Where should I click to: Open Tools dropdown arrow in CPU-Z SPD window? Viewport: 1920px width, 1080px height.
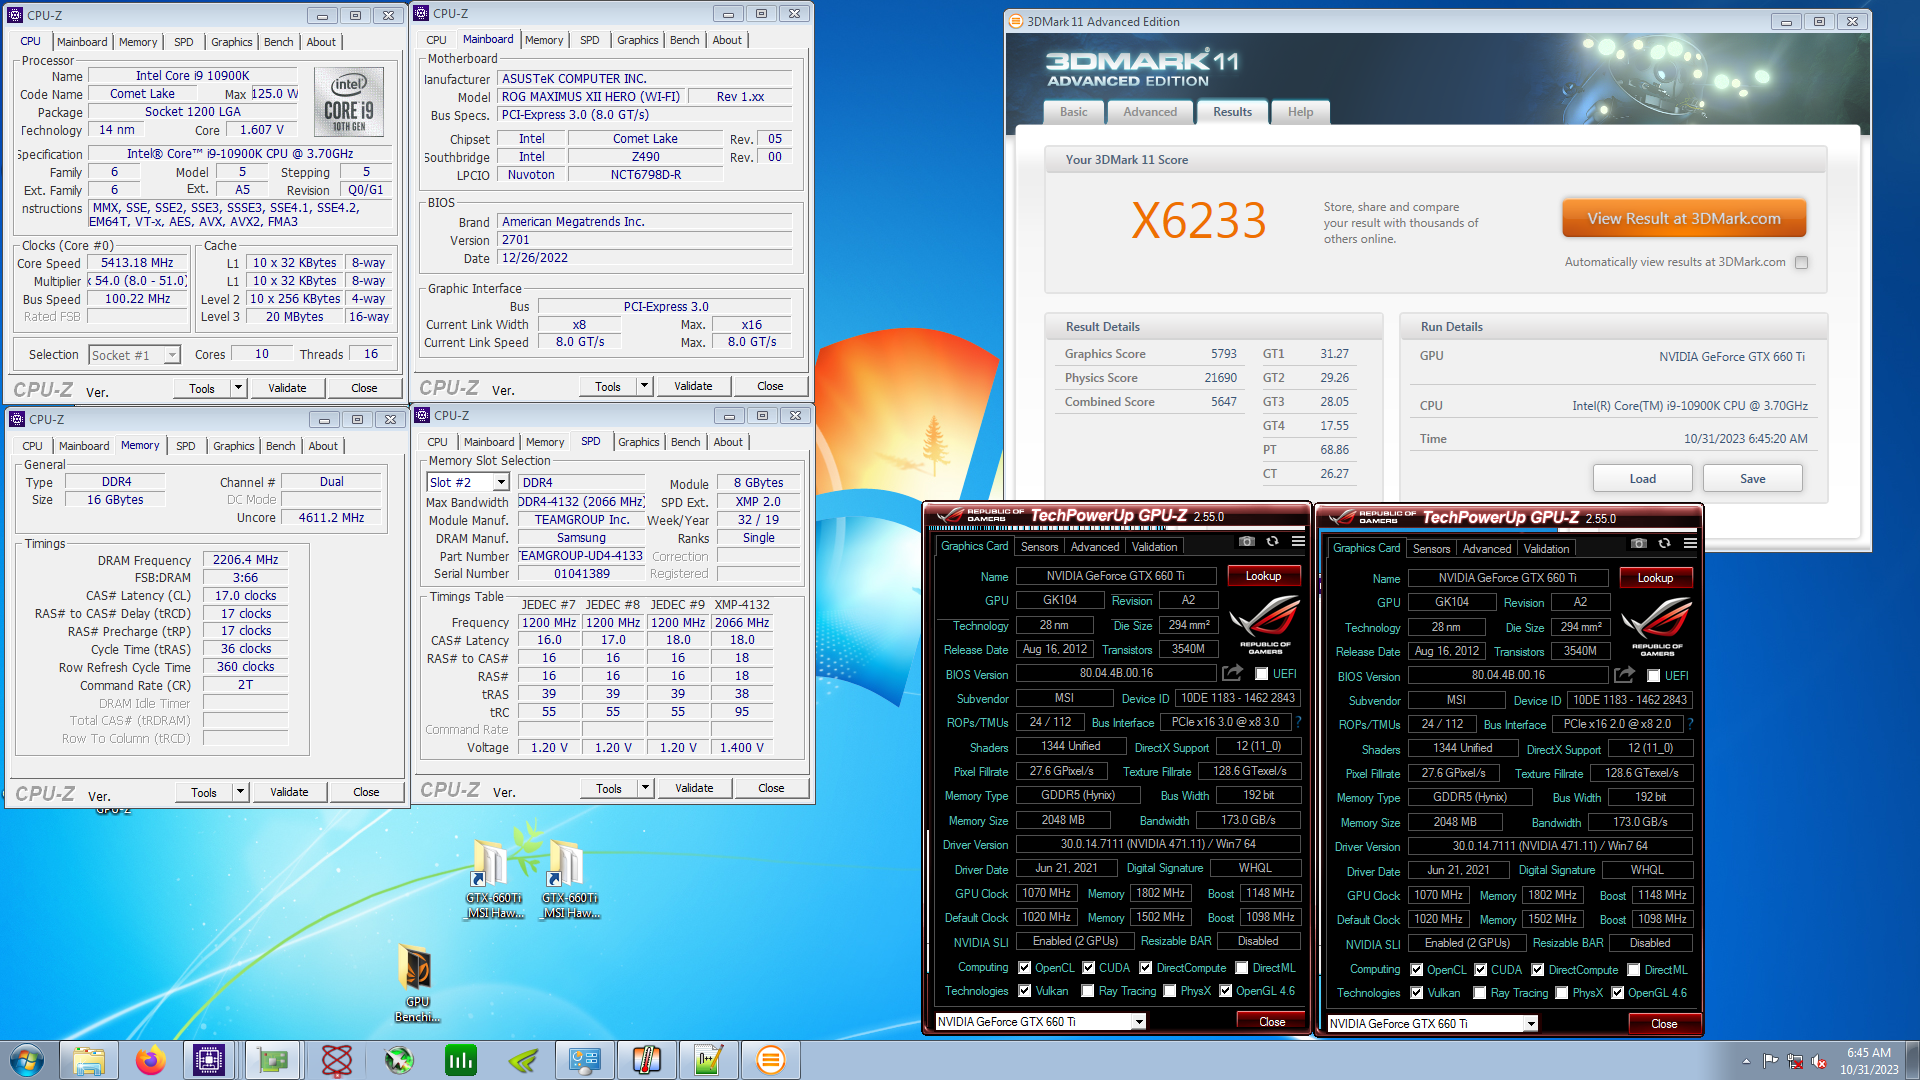(645, 788)
